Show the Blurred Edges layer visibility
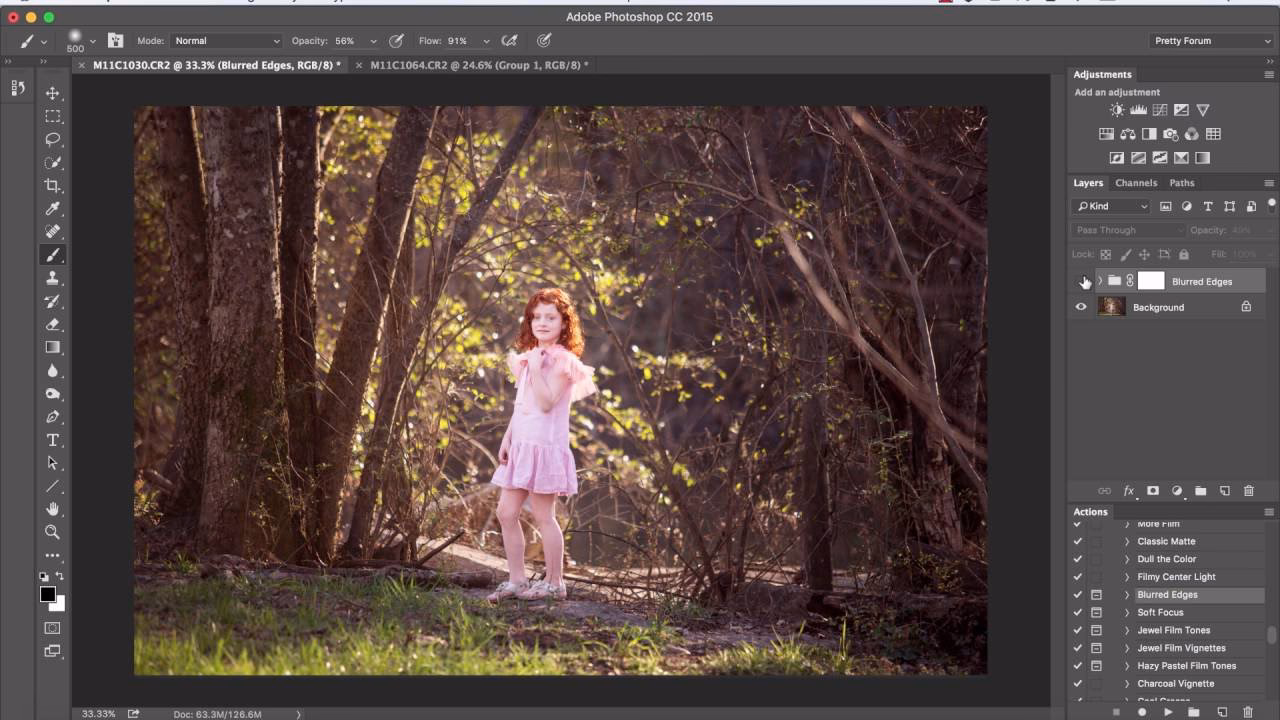The image size is (1280, 720). [1081, 281]
